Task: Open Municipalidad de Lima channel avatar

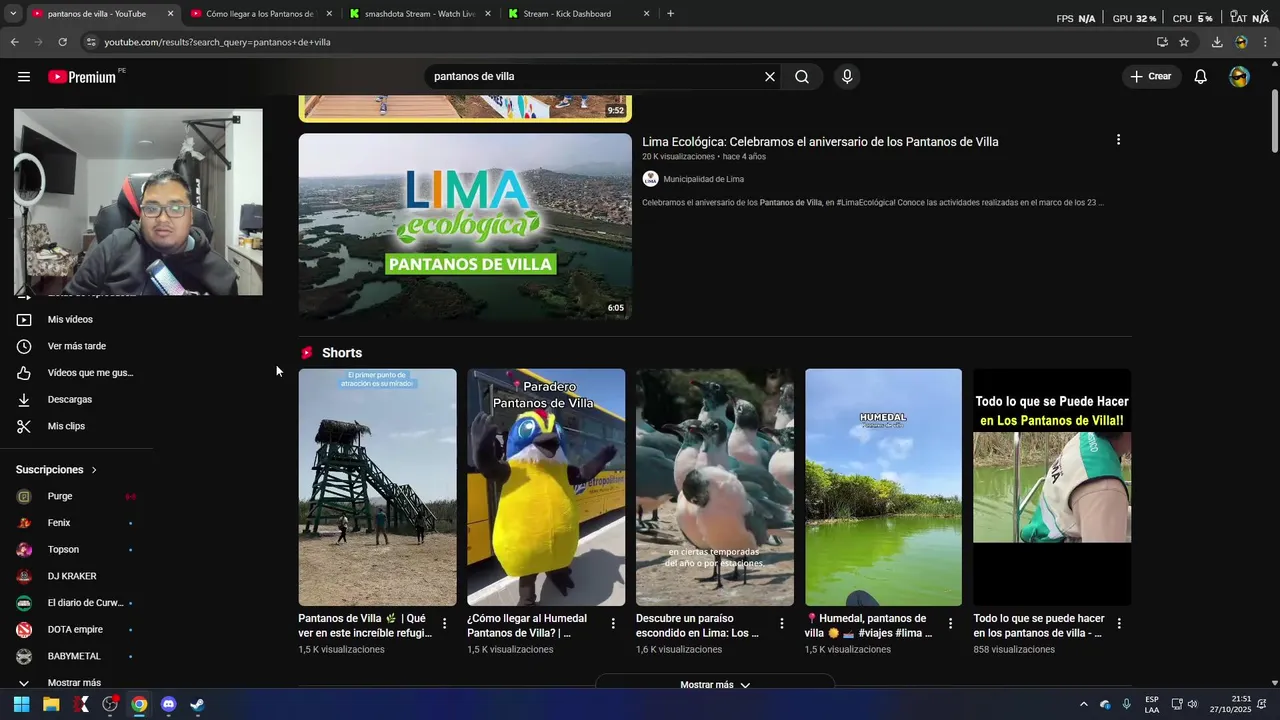Action: 650,179
